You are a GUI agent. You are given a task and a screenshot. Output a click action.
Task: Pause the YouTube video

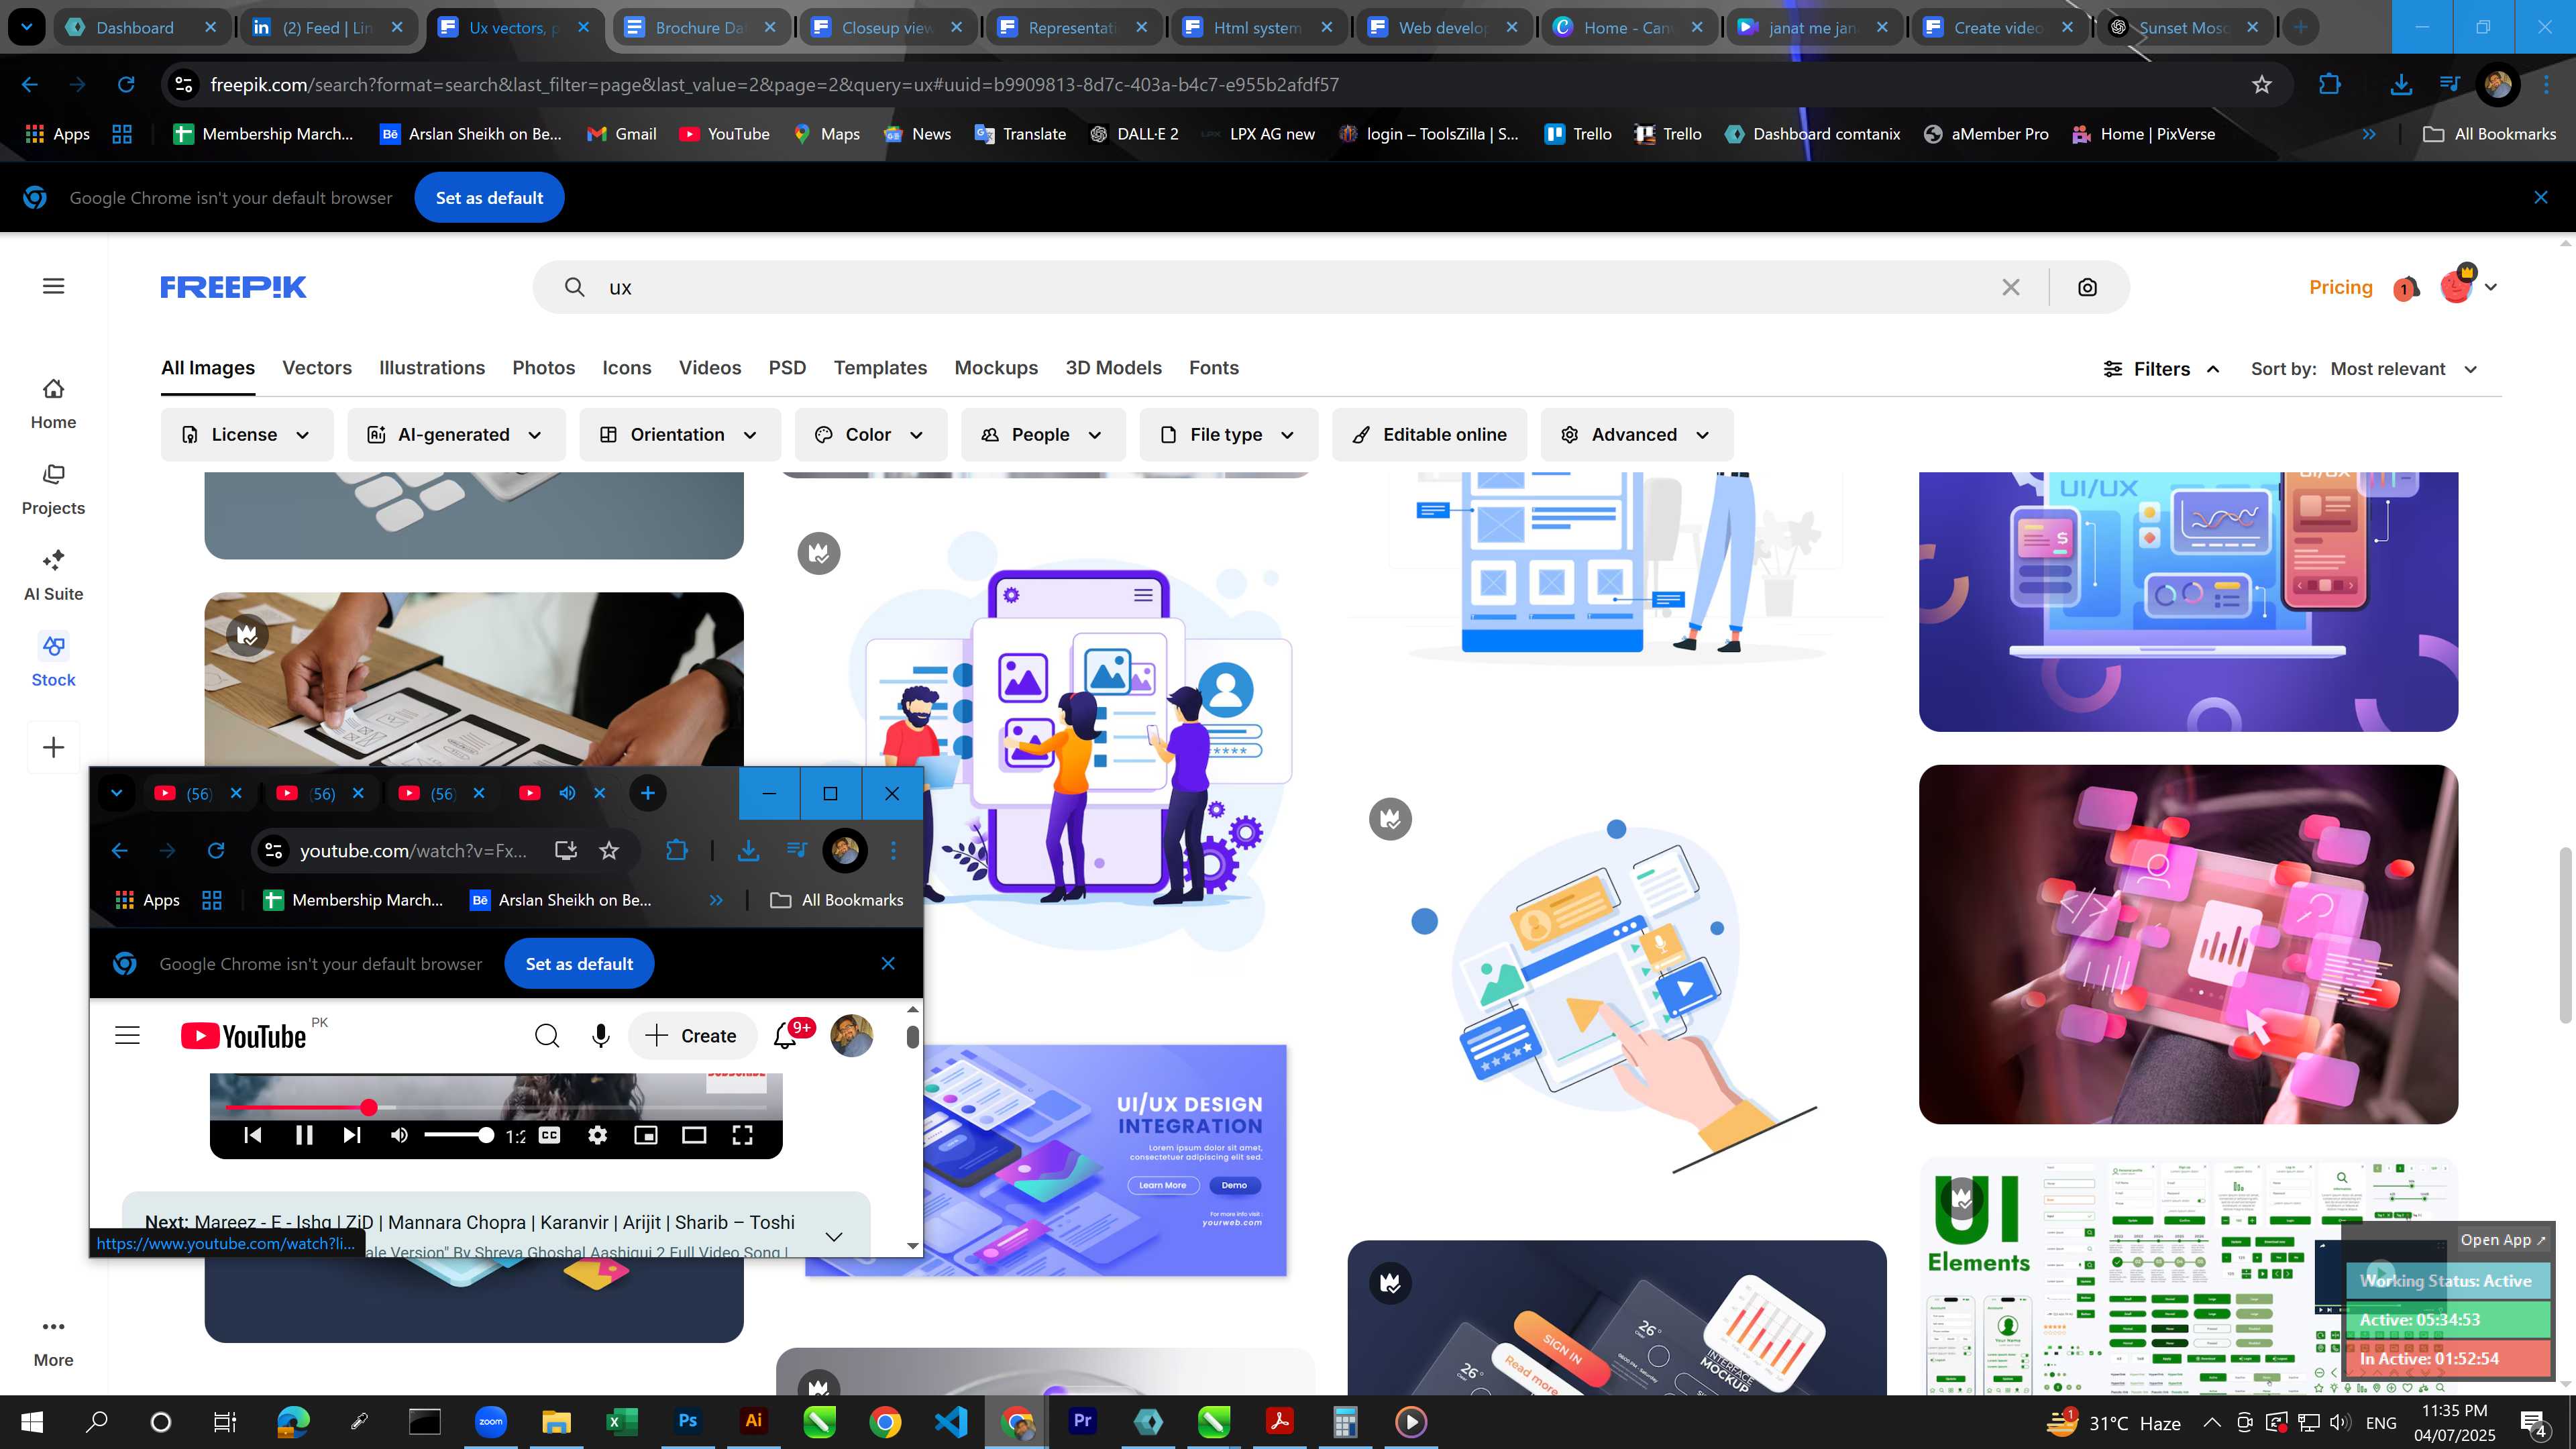304,1135
